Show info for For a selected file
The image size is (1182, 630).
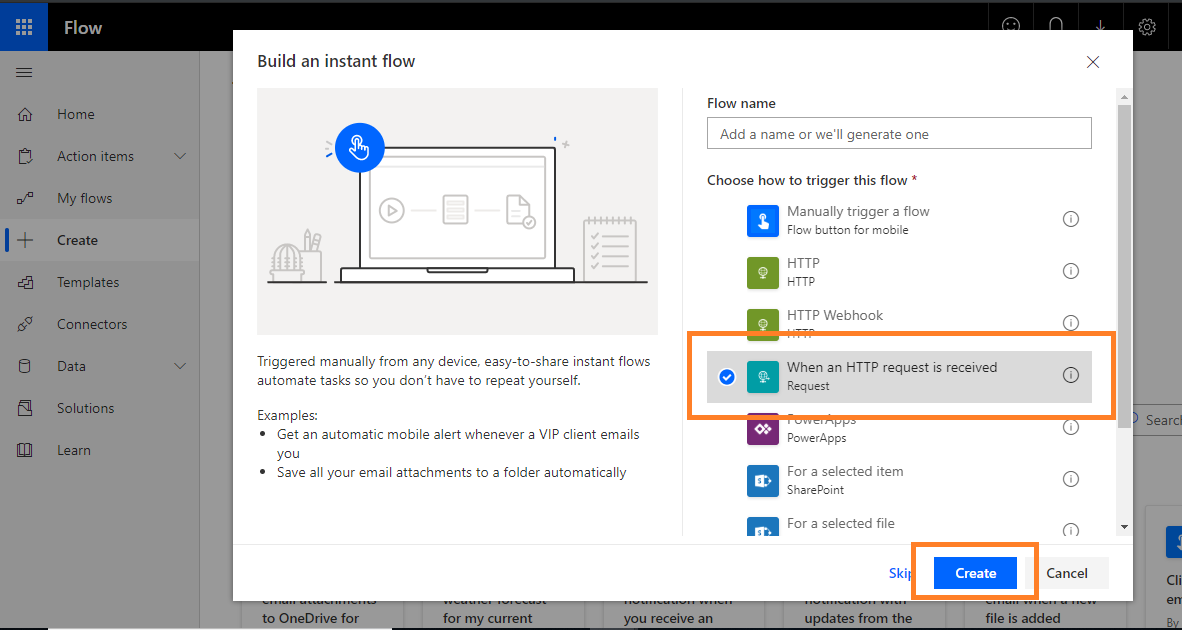1070,530
